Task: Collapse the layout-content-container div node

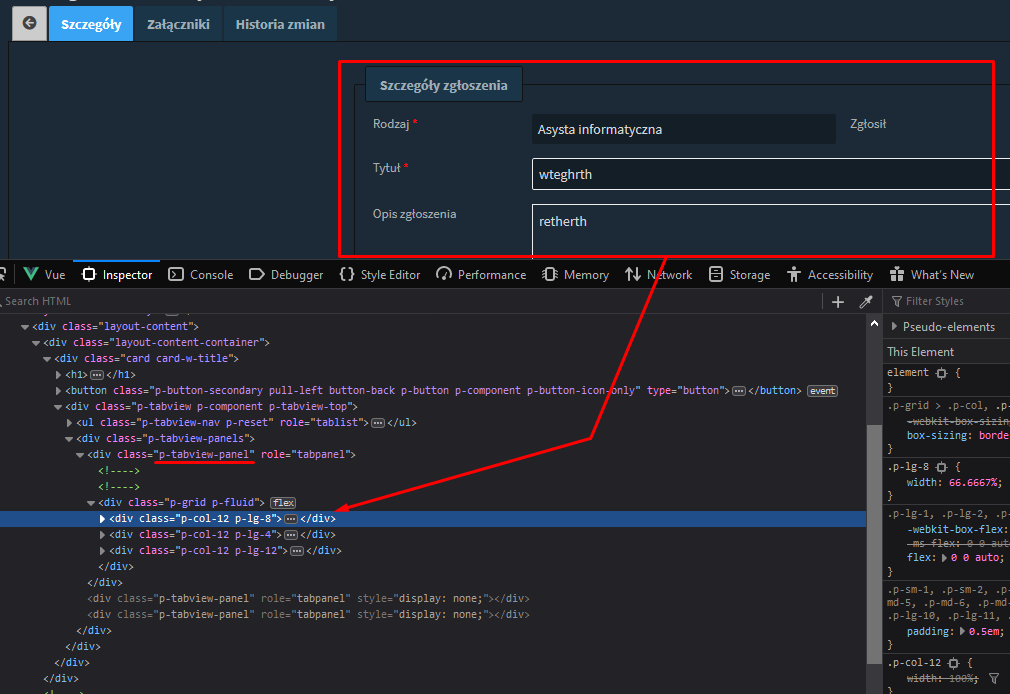Action: click(x=36, y=343)
